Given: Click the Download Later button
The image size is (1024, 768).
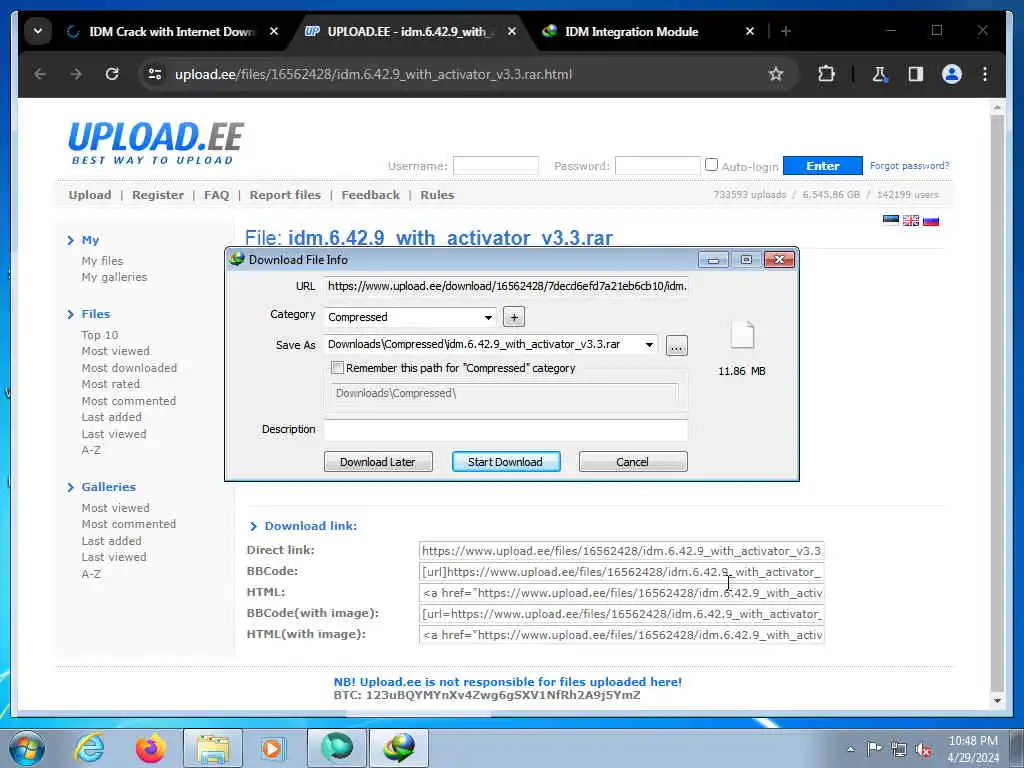Looking at the screenshot, I should (x=378, y=462).
